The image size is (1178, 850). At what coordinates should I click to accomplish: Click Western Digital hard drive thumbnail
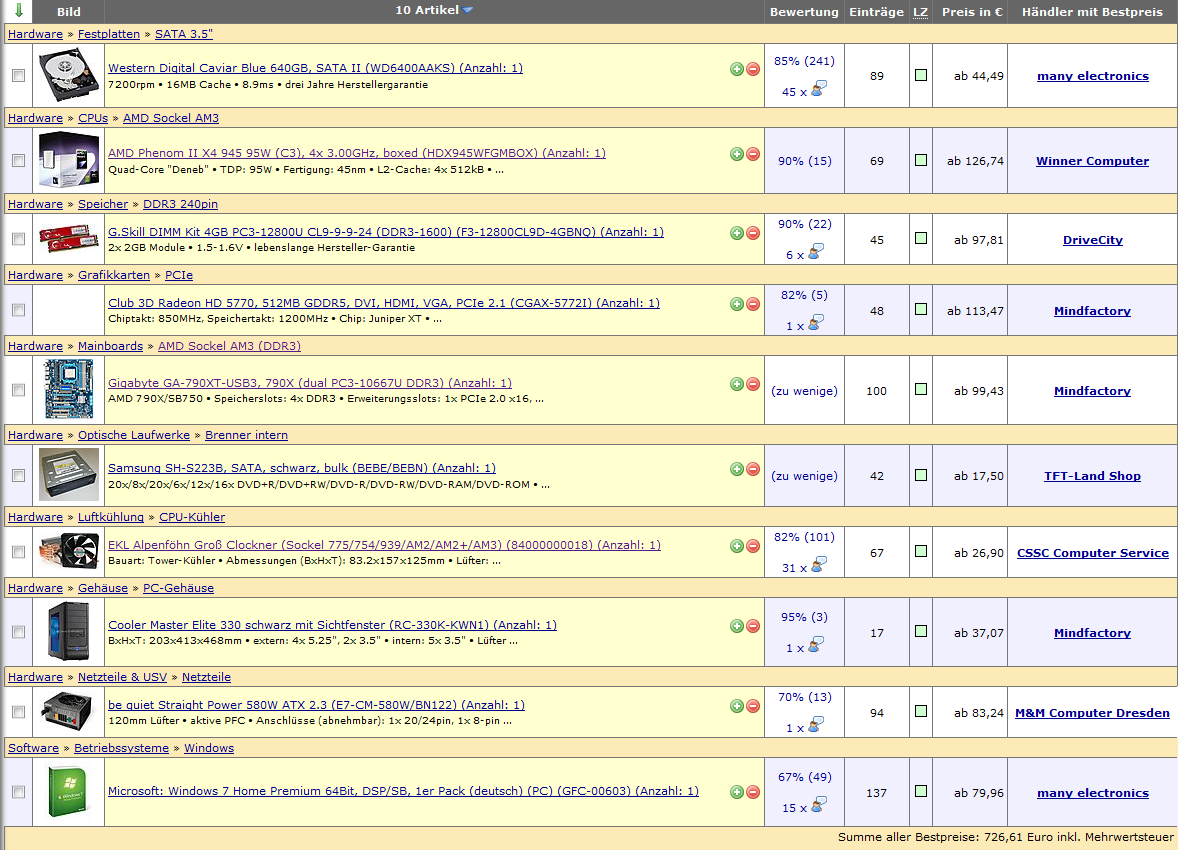click(68, 75)
